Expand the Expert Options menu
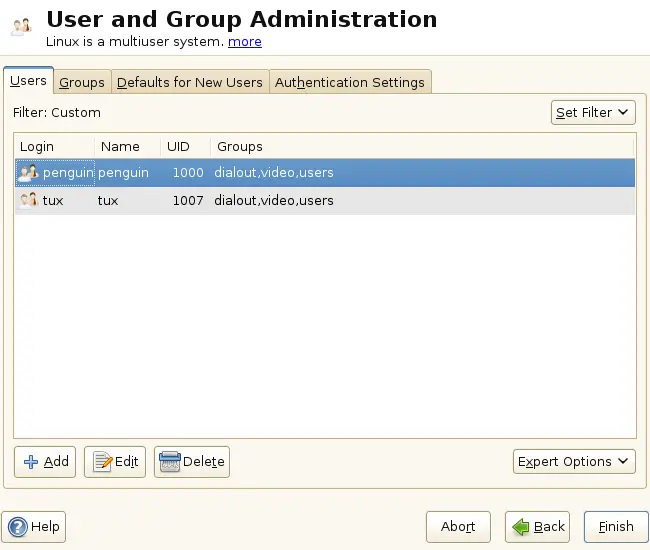The image size is (650, 550). coord(574,462)
